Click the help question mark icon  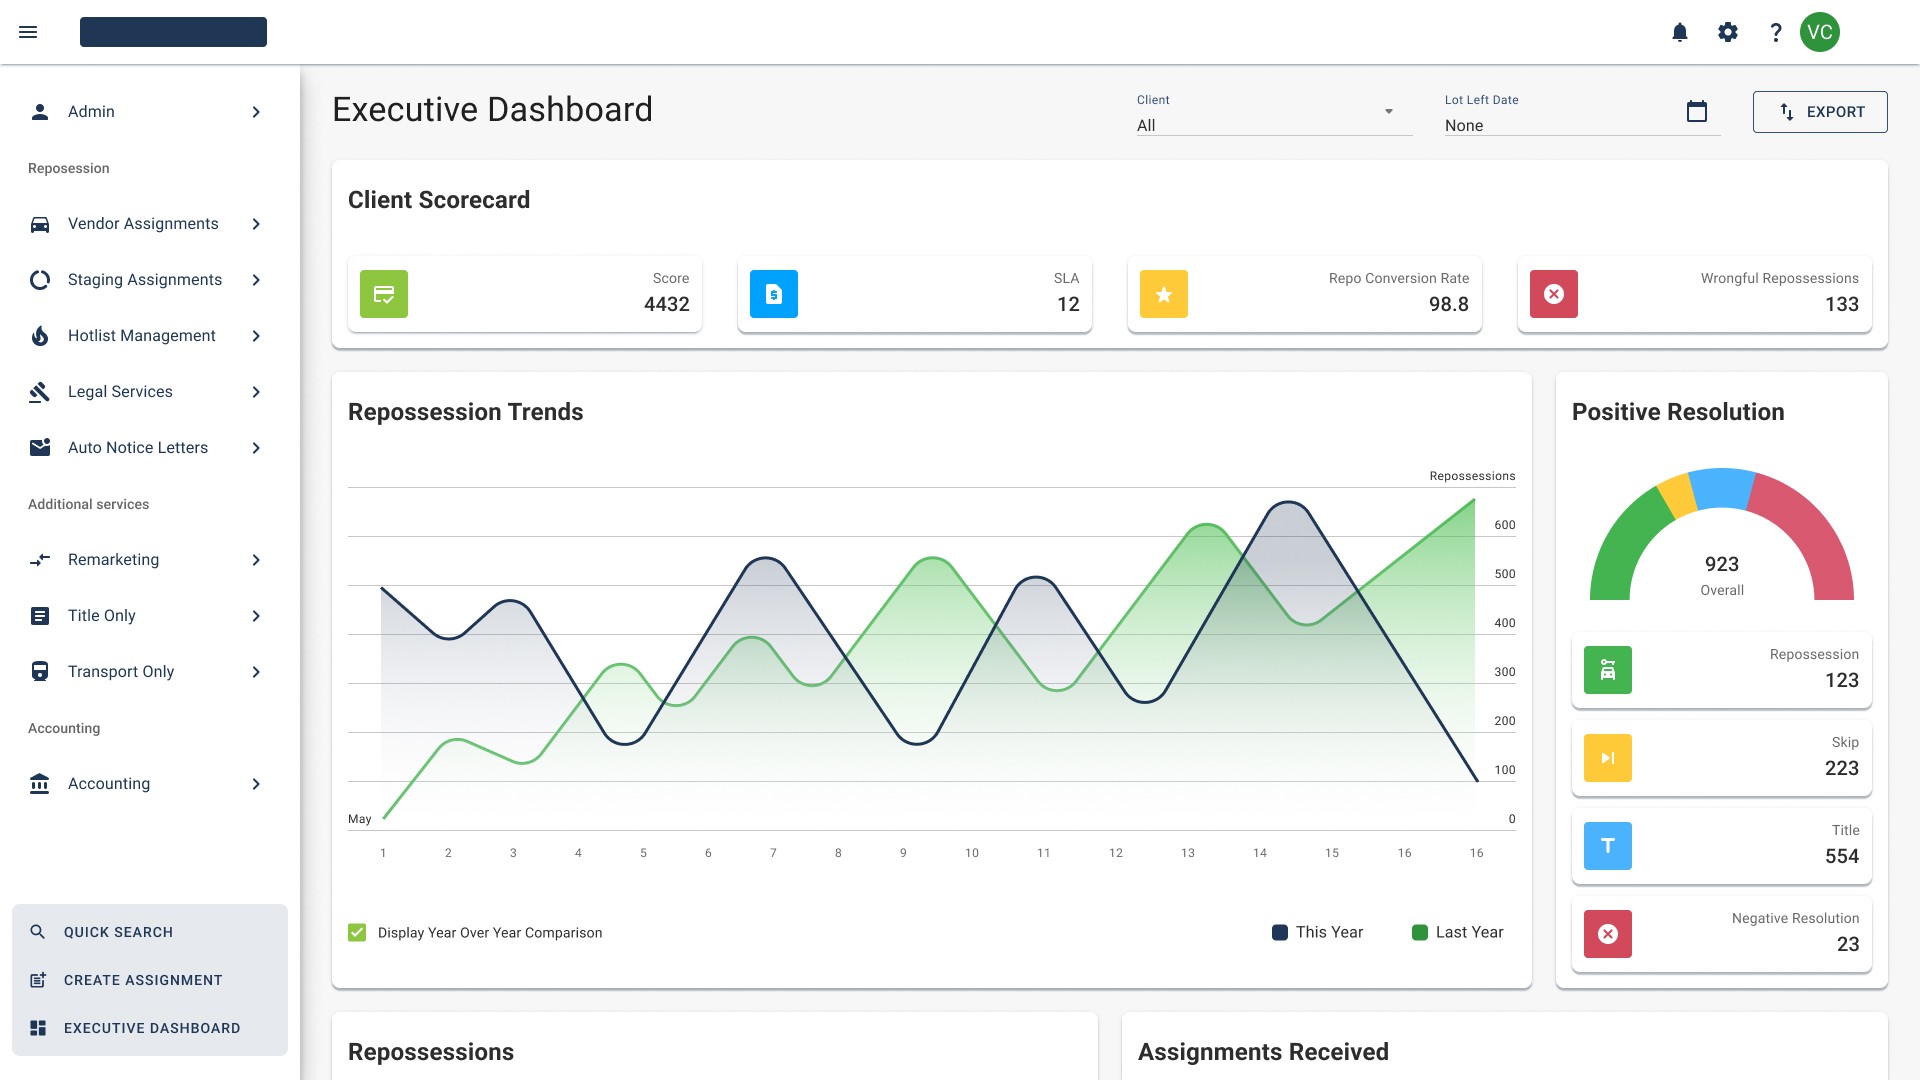[x=1776, y=32]
